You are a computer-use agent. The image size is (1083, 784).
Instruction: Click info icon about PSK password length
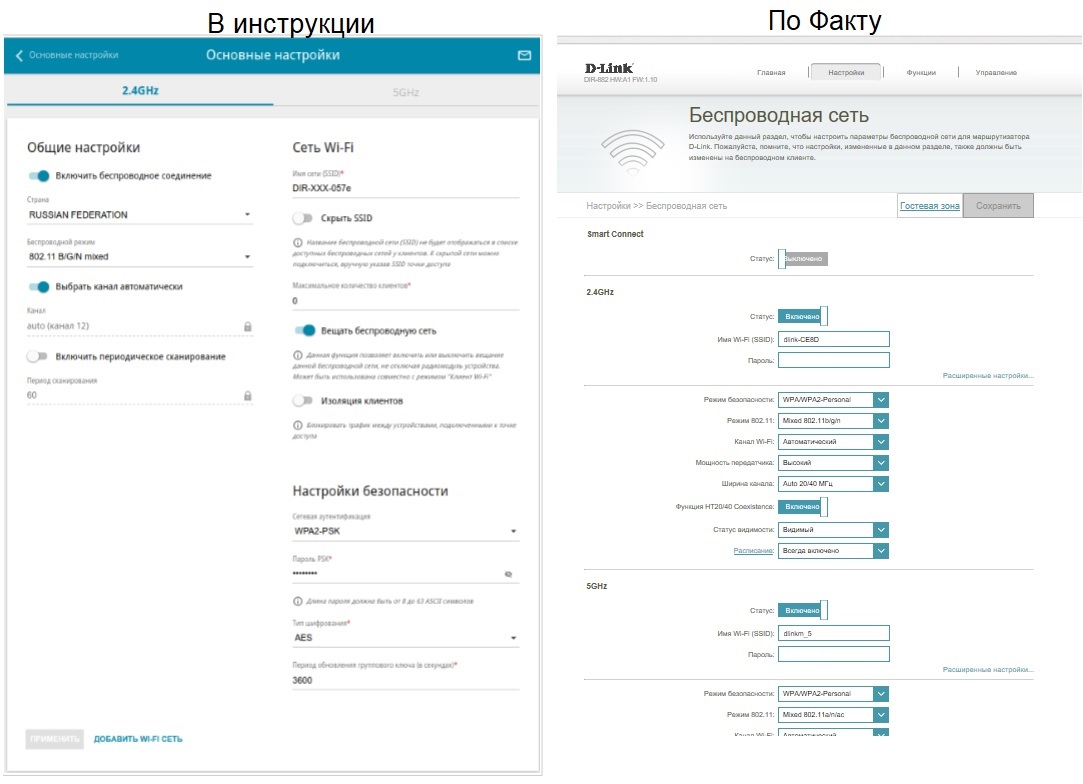[x=298, y=602]
